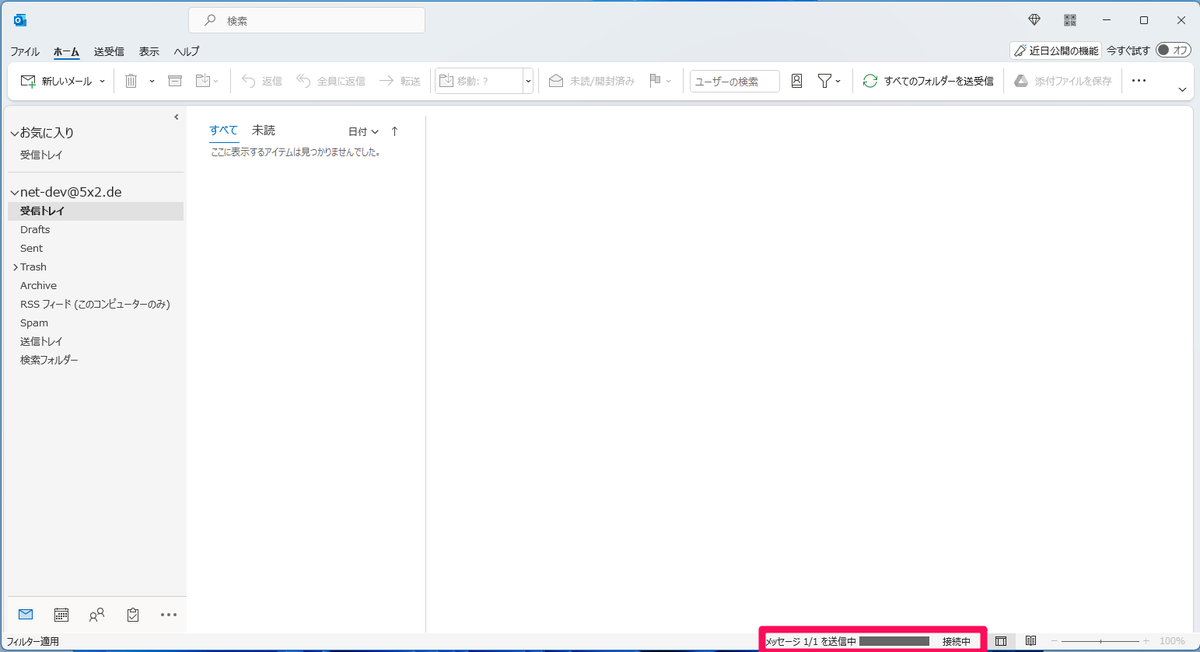
Task: Open the ヘルプ tab
Action: click(186, 51)
